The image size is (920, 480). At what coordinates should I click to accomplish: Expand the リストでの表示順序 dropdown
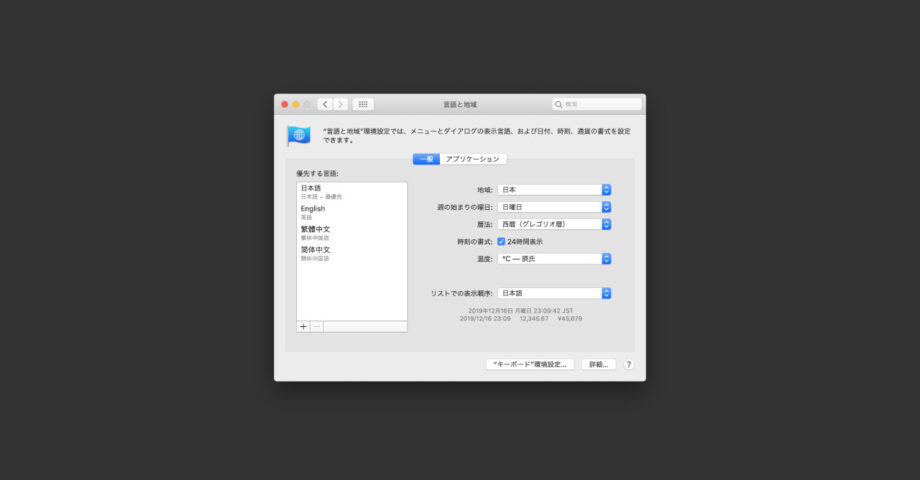pos(554,293)
